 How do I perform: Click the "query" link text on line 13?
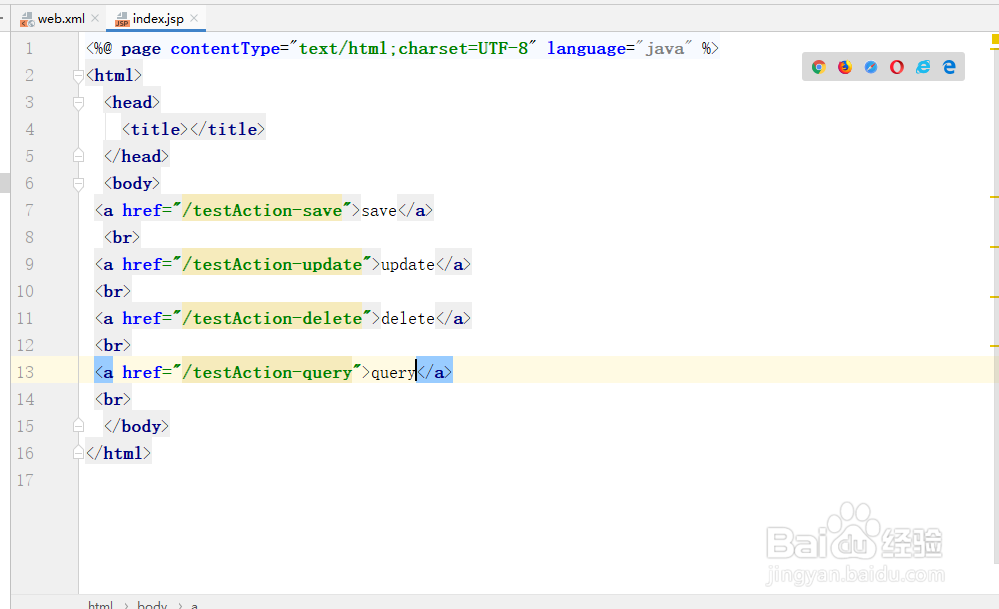393,373
